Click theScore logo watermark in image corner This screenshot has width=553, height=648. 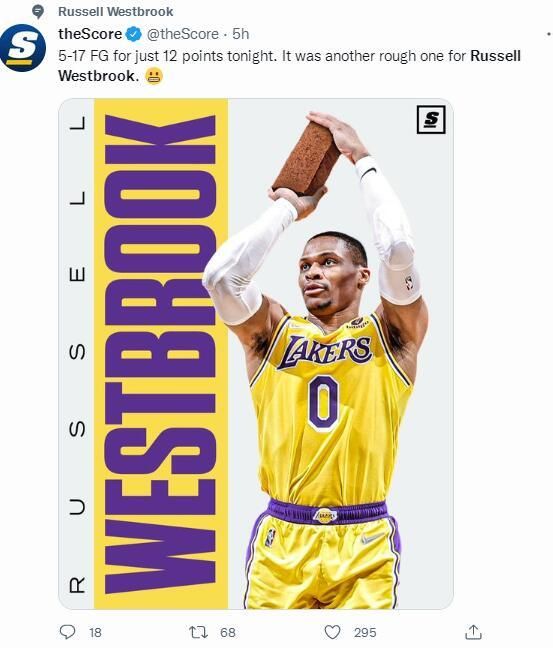point(431,120)
